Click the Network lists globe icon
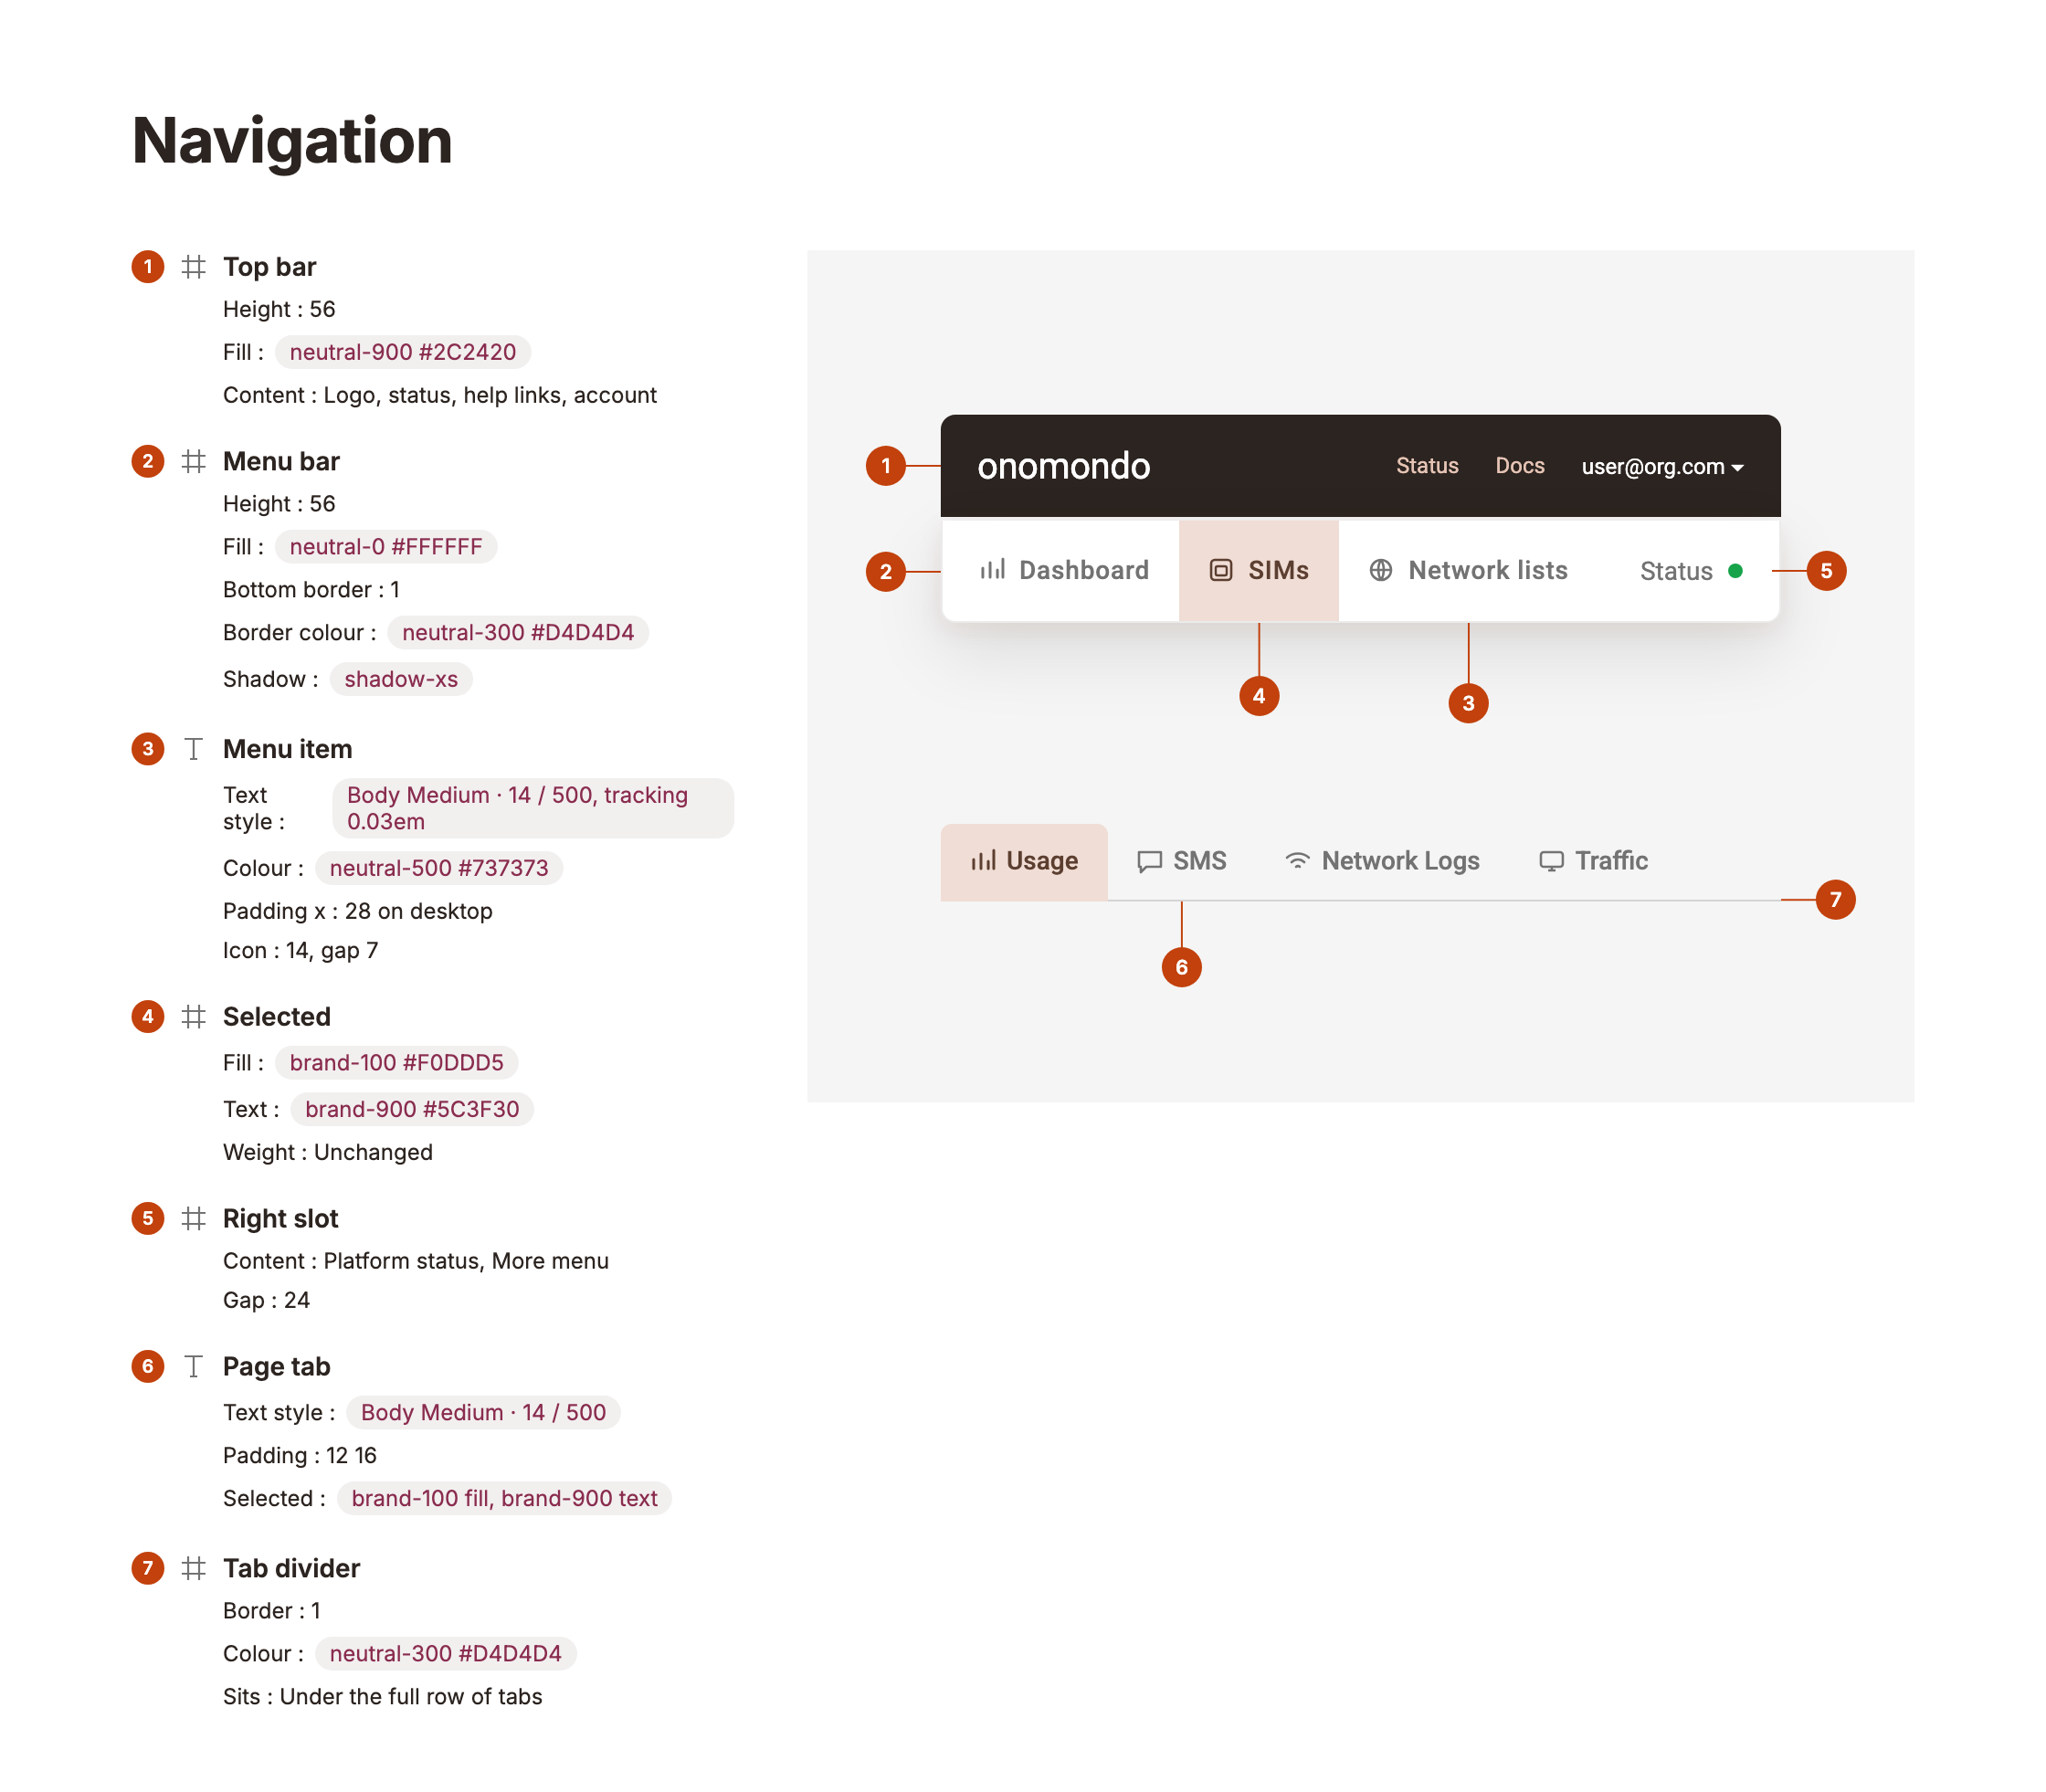Screen dimensions: 2046x1792 pyautogui.click(x=1381, y=570)
